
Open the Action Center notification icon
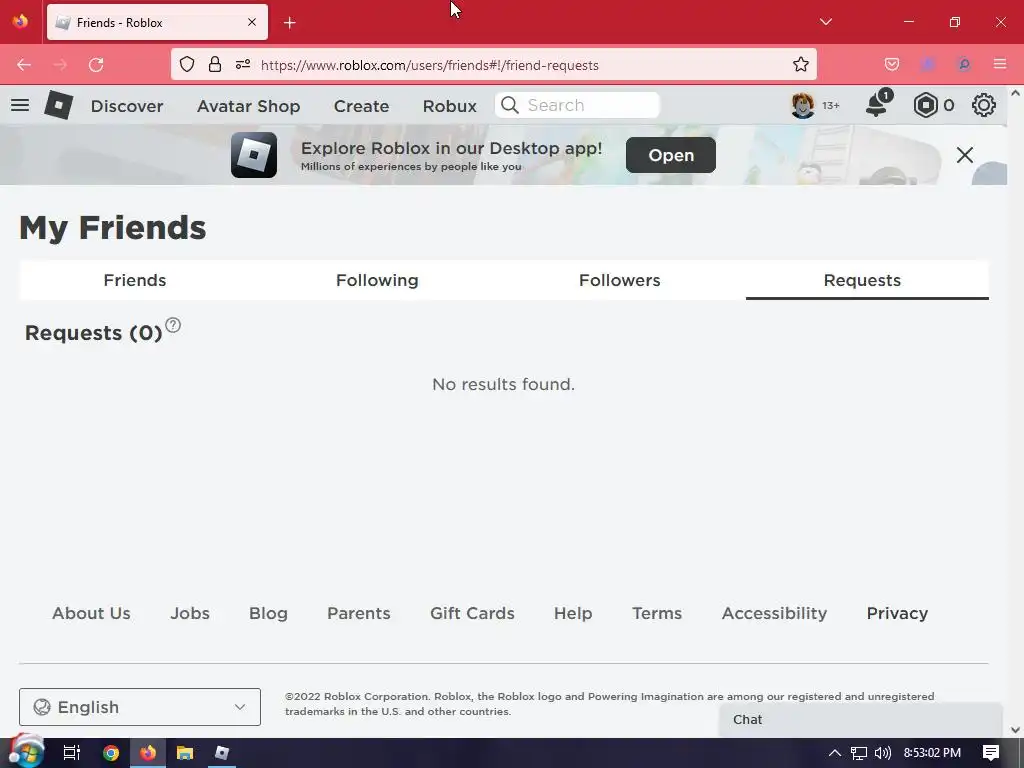click(991, 753)
